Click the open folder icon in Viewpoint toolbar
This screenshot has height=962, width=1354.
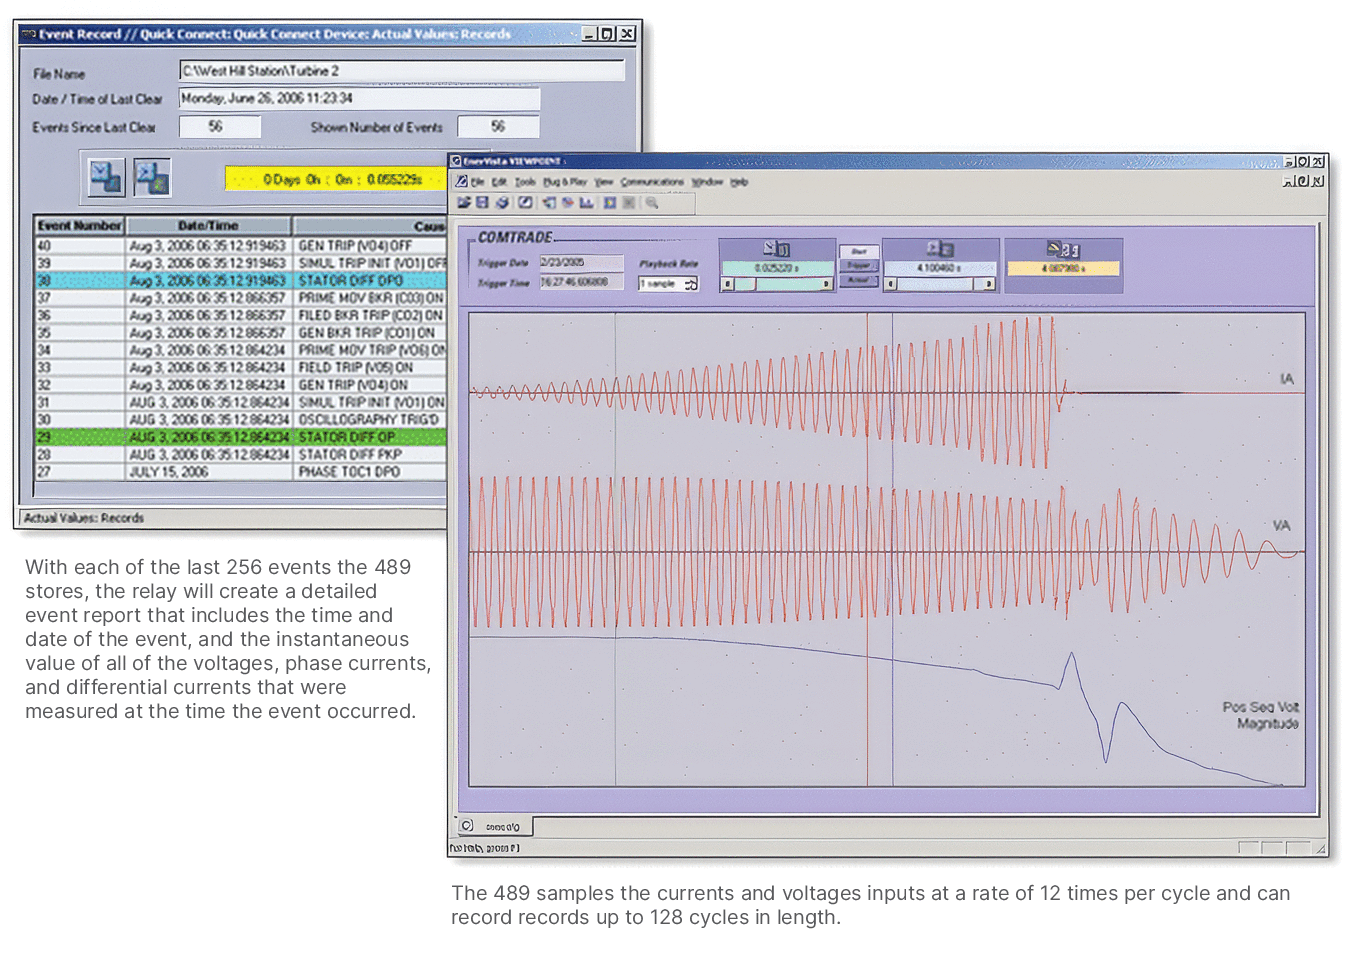(464, 202)
